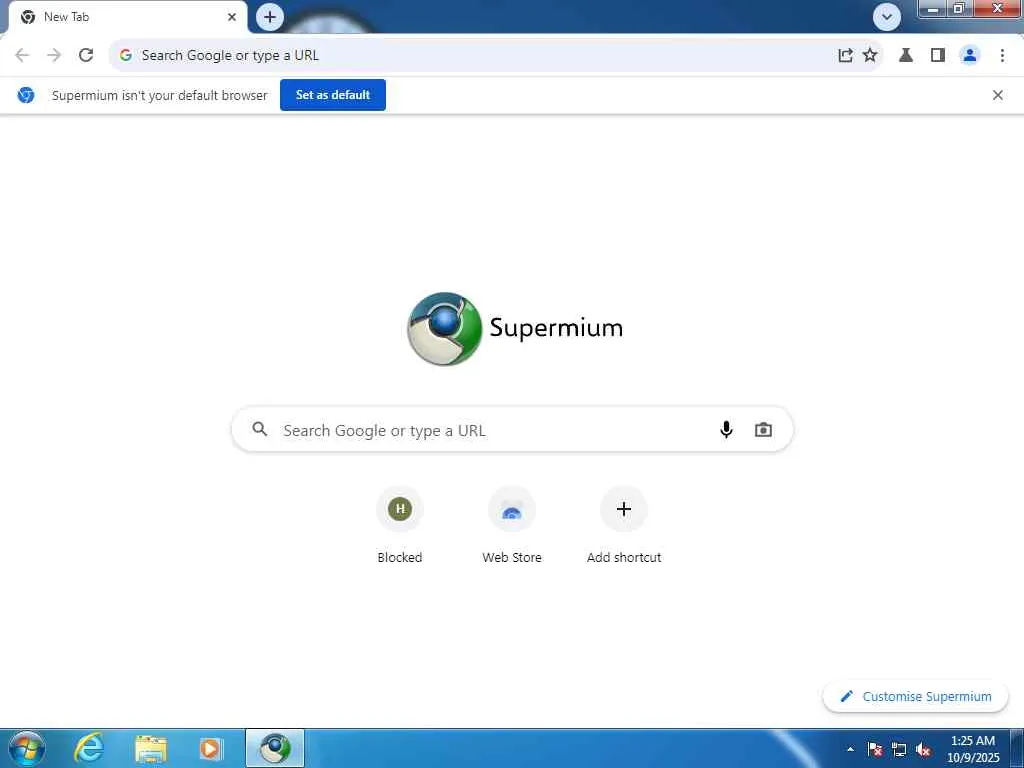Open the Blocked shortcut tile
Screen dimensions: 1024x768
click(x=400, y=526)
